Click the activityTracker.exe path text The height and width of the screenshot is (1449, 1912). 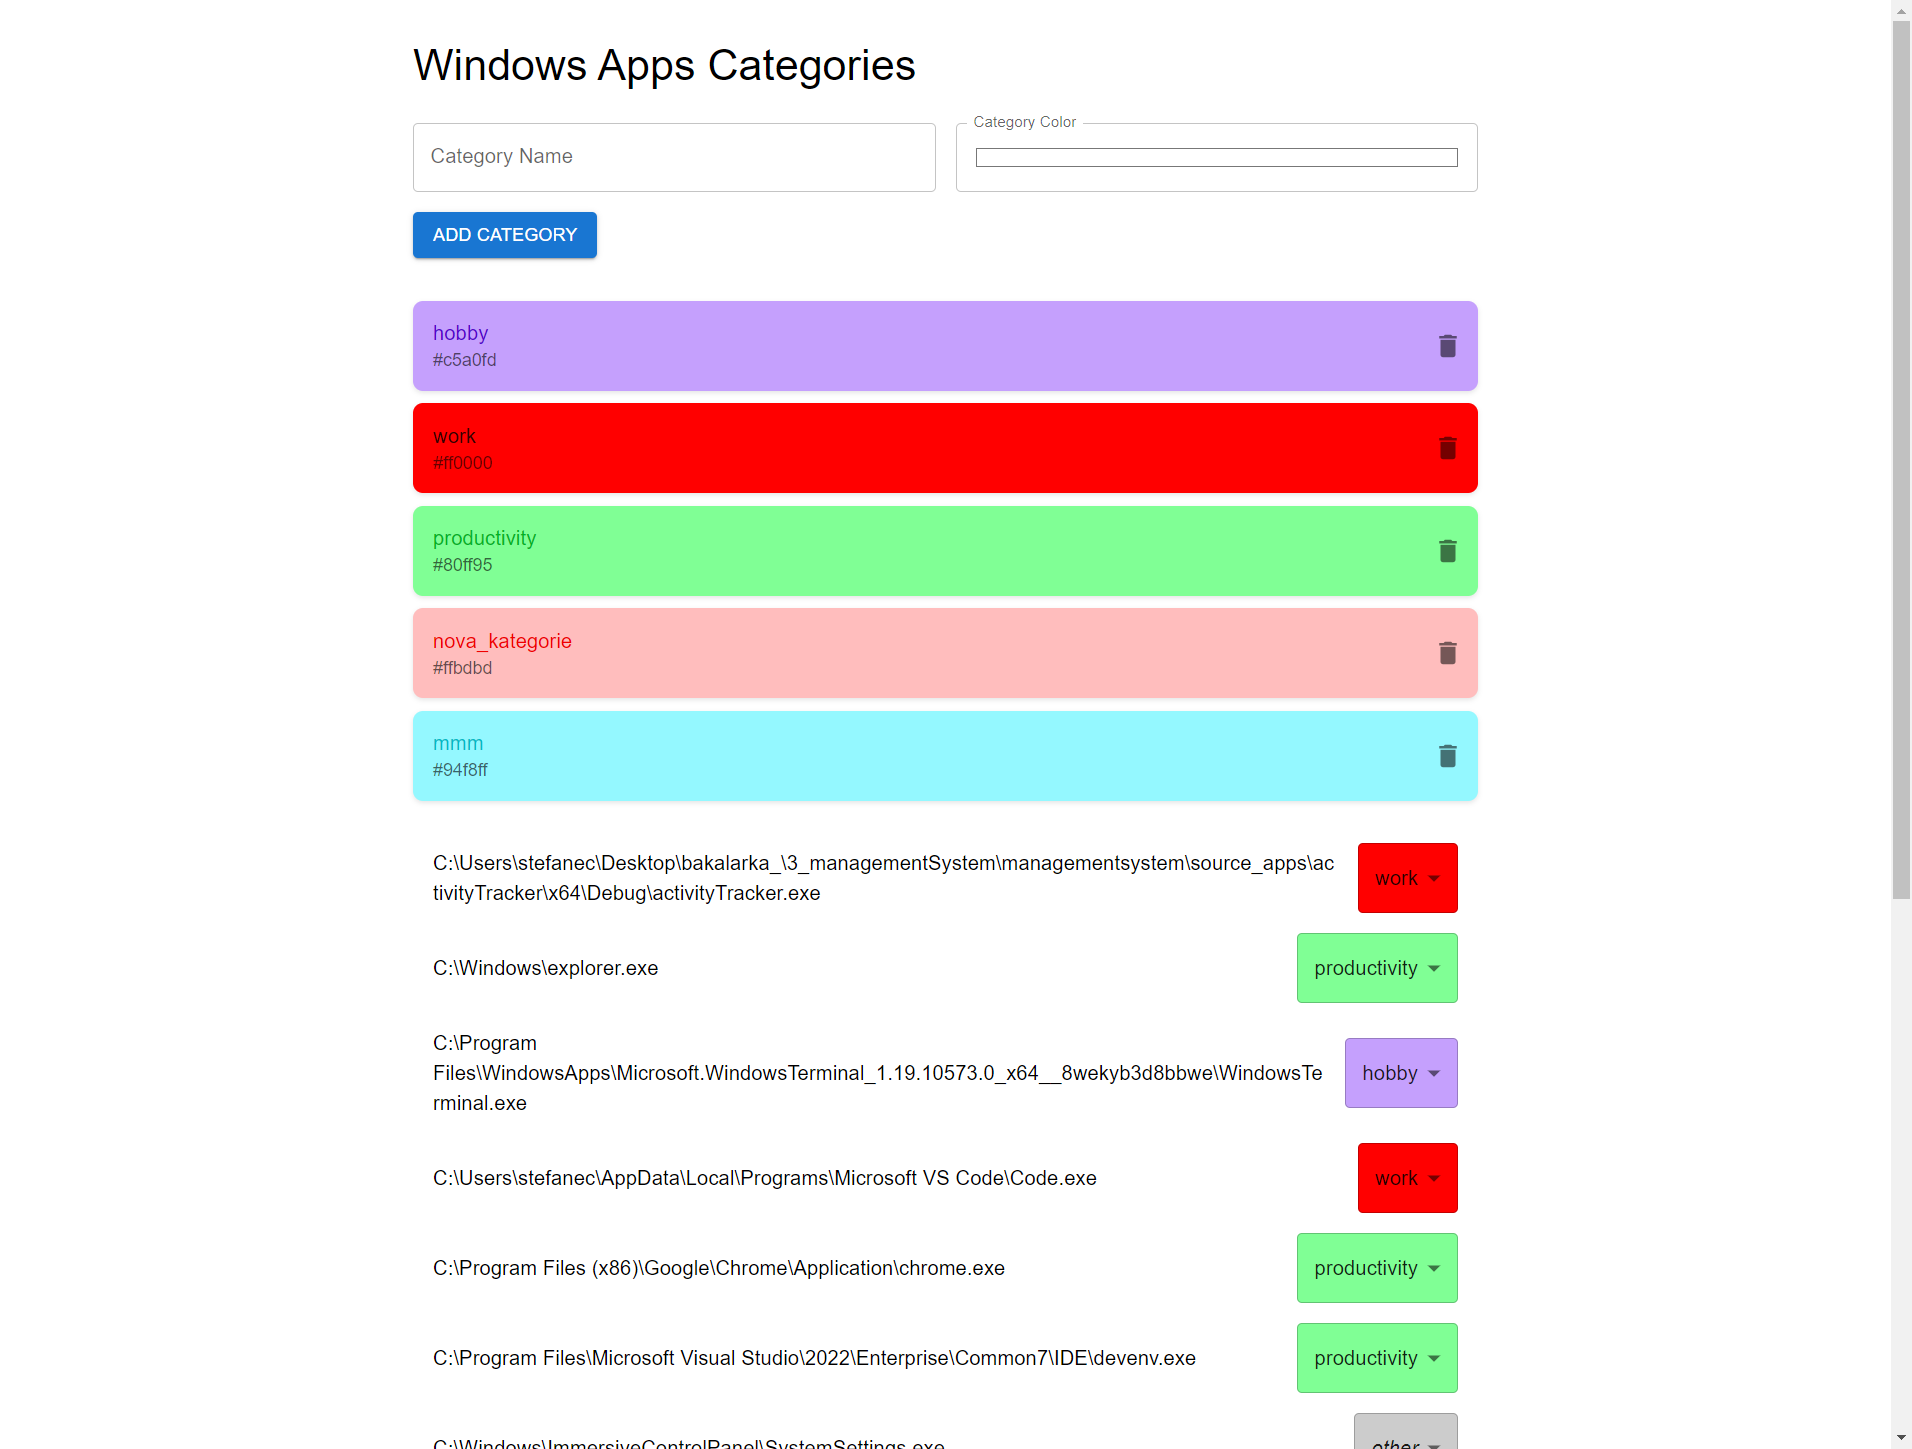[x=883, y=878]
